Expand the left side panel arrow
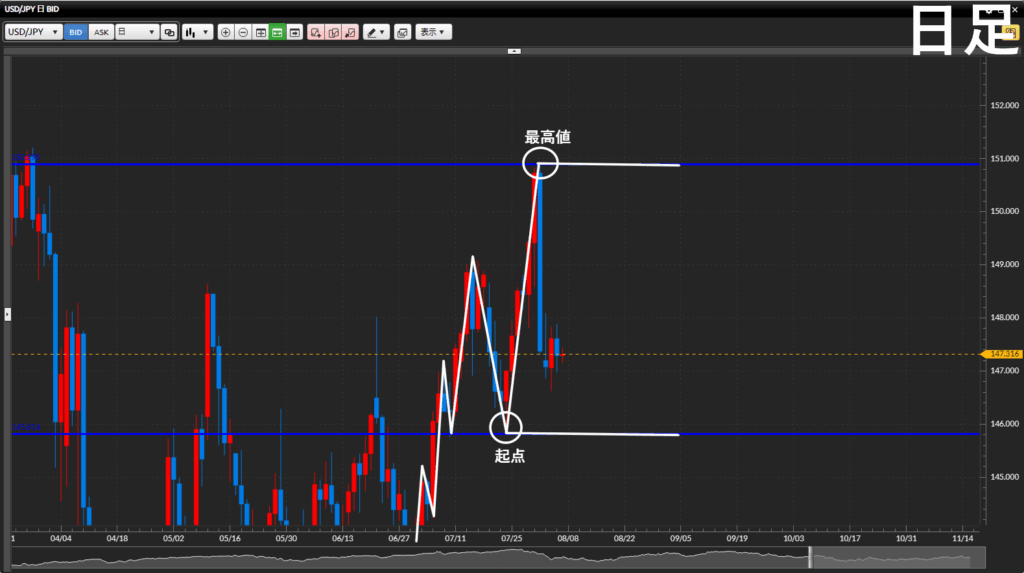Image resolution: width=1024 pixels, height=573 pixels. tap(7, 314)
